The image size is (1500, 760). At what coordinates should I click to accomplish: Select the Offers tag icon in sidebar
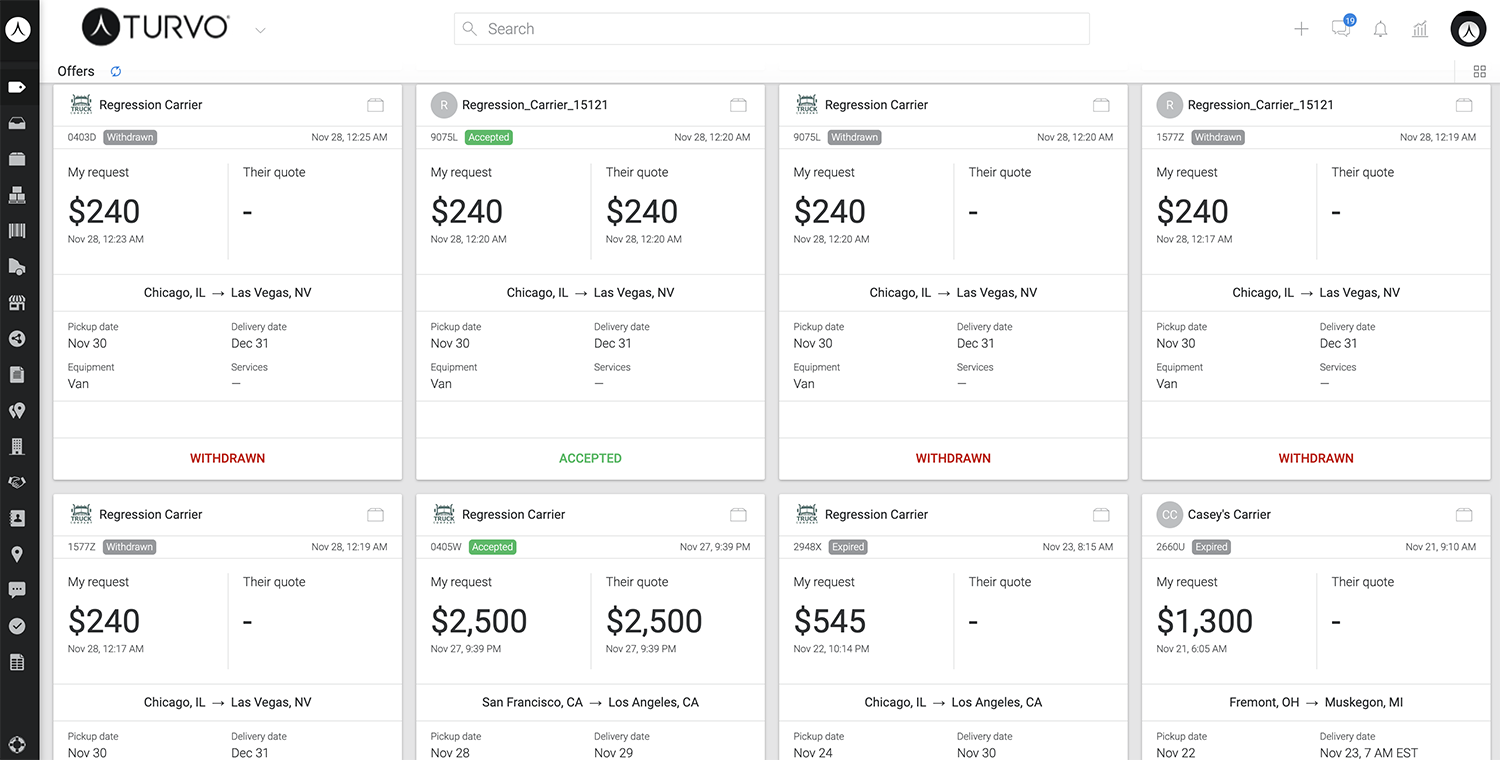(17, 87)
